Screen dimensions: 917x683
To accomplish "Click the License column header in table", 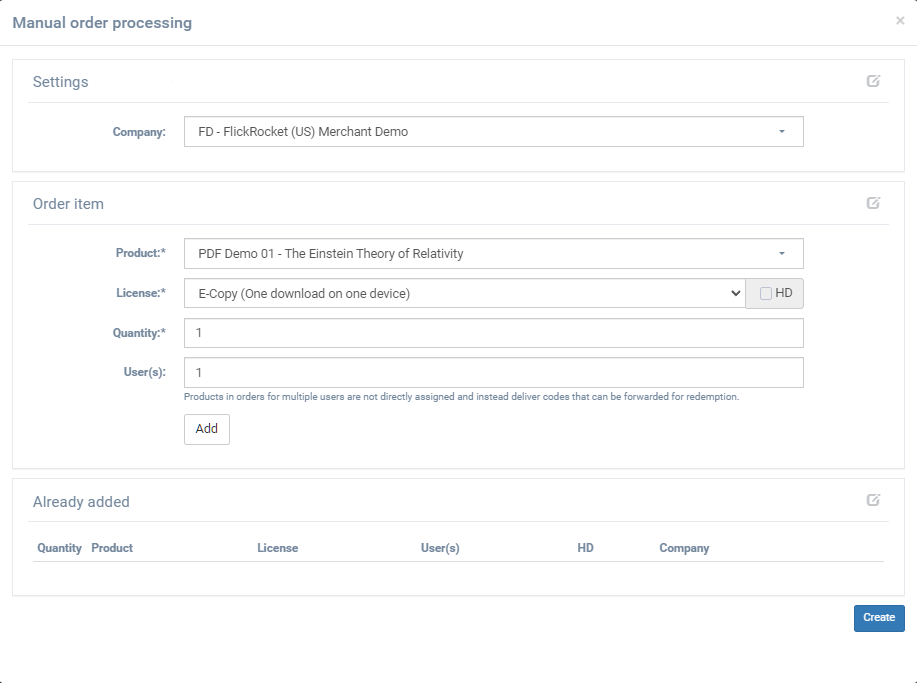I will tap(277, 548).
